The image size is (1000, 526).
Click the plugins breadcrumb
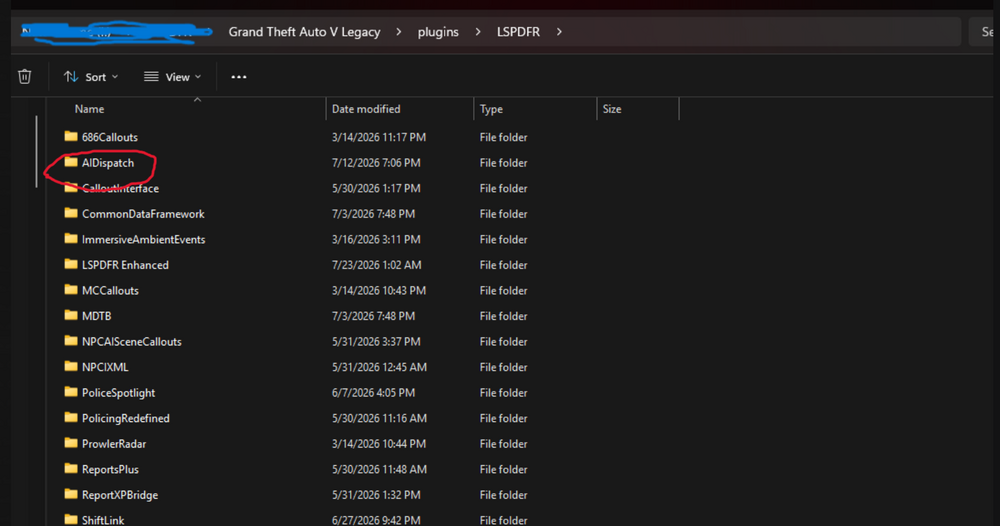coord(438,32)
